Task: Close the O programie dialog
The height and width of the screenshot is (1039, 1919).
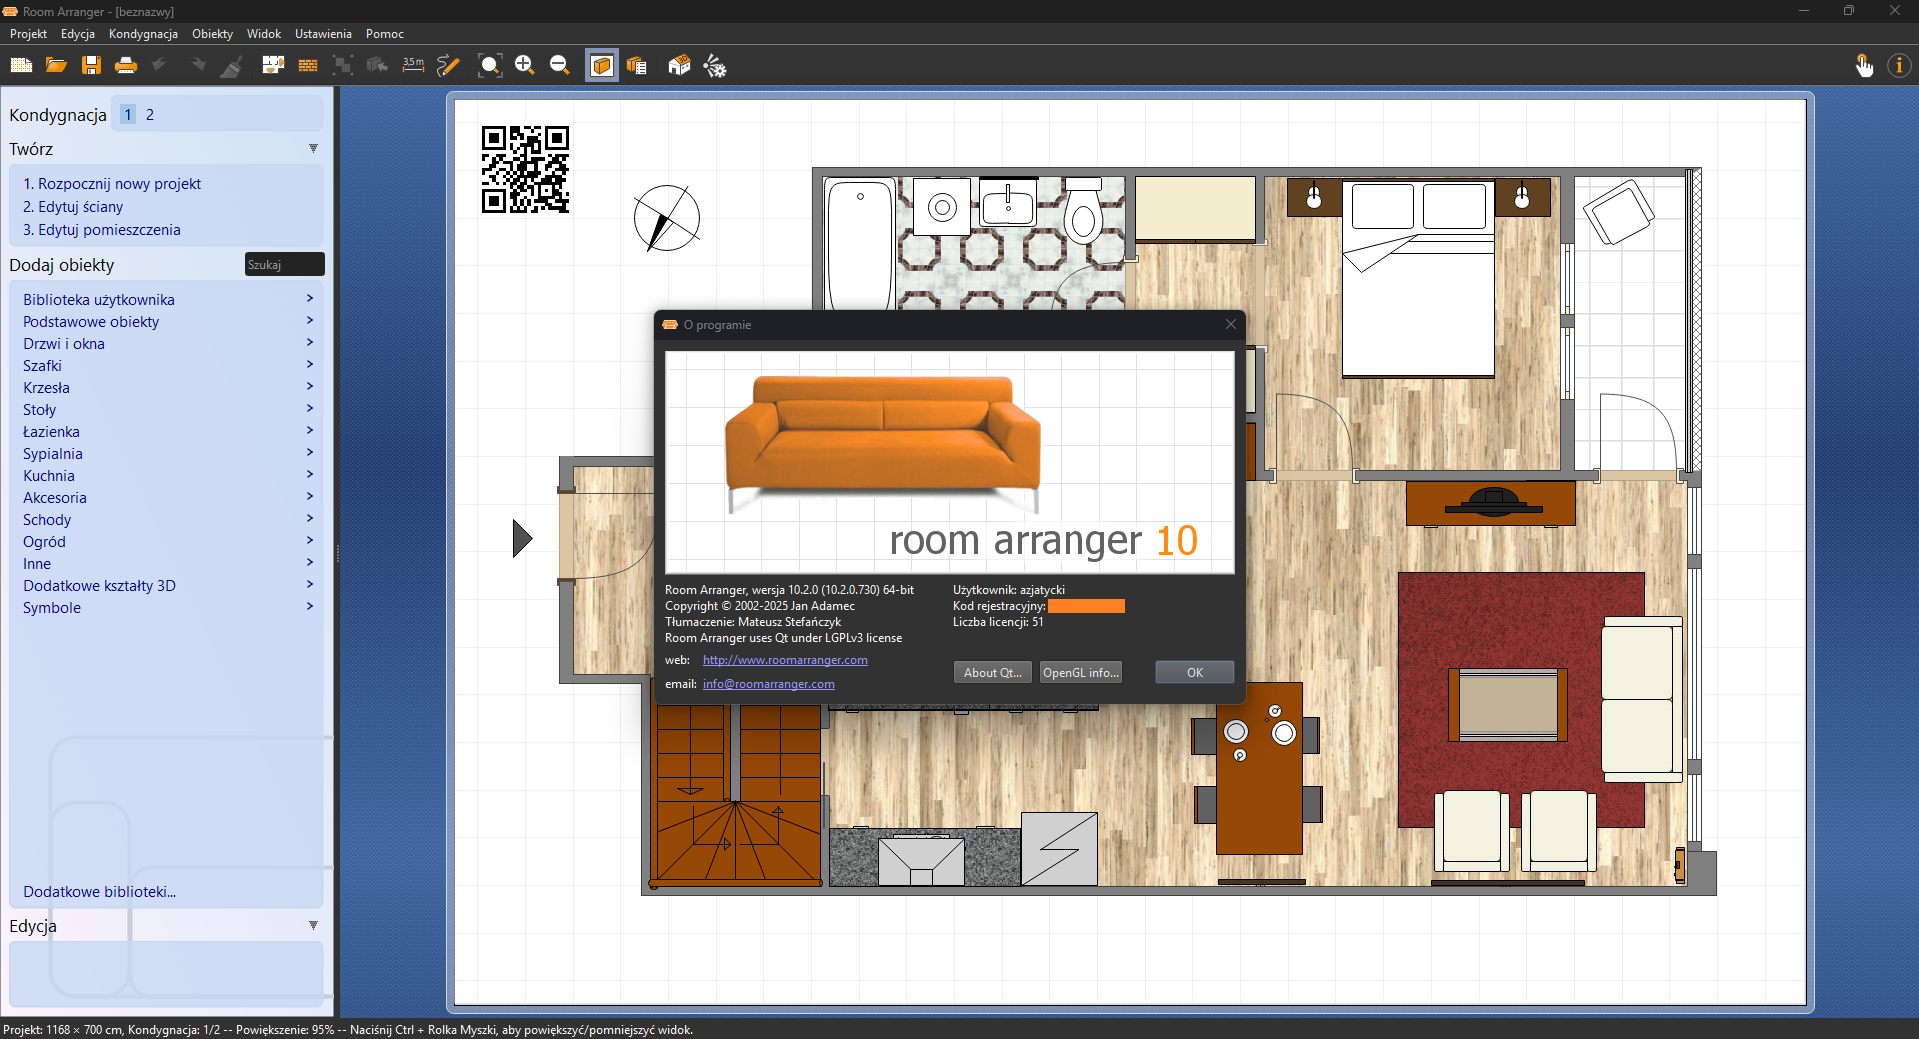Action: [1231, 324]
